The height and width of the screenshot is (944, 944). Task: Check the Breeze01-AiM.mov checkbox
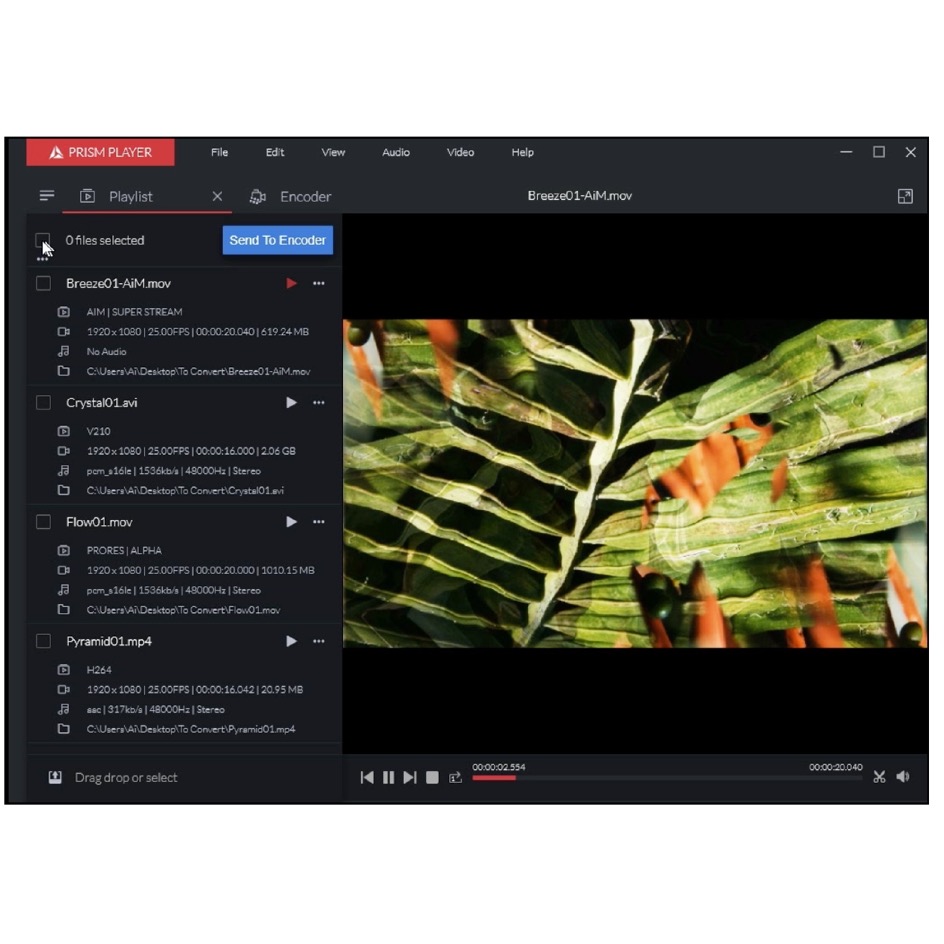coord(43,283)
